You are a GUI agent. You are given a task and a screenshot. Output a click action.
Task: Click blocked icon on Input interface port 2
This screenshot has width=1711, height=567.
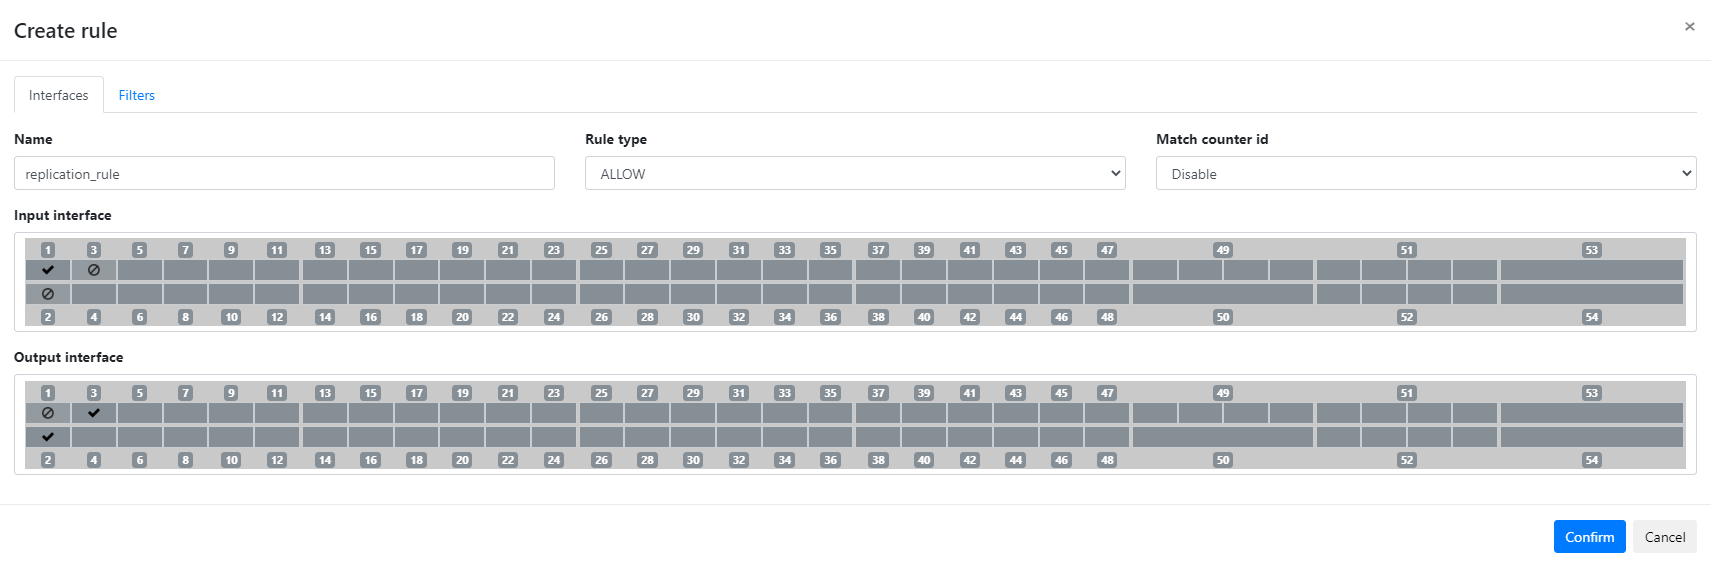pos(48,294)
